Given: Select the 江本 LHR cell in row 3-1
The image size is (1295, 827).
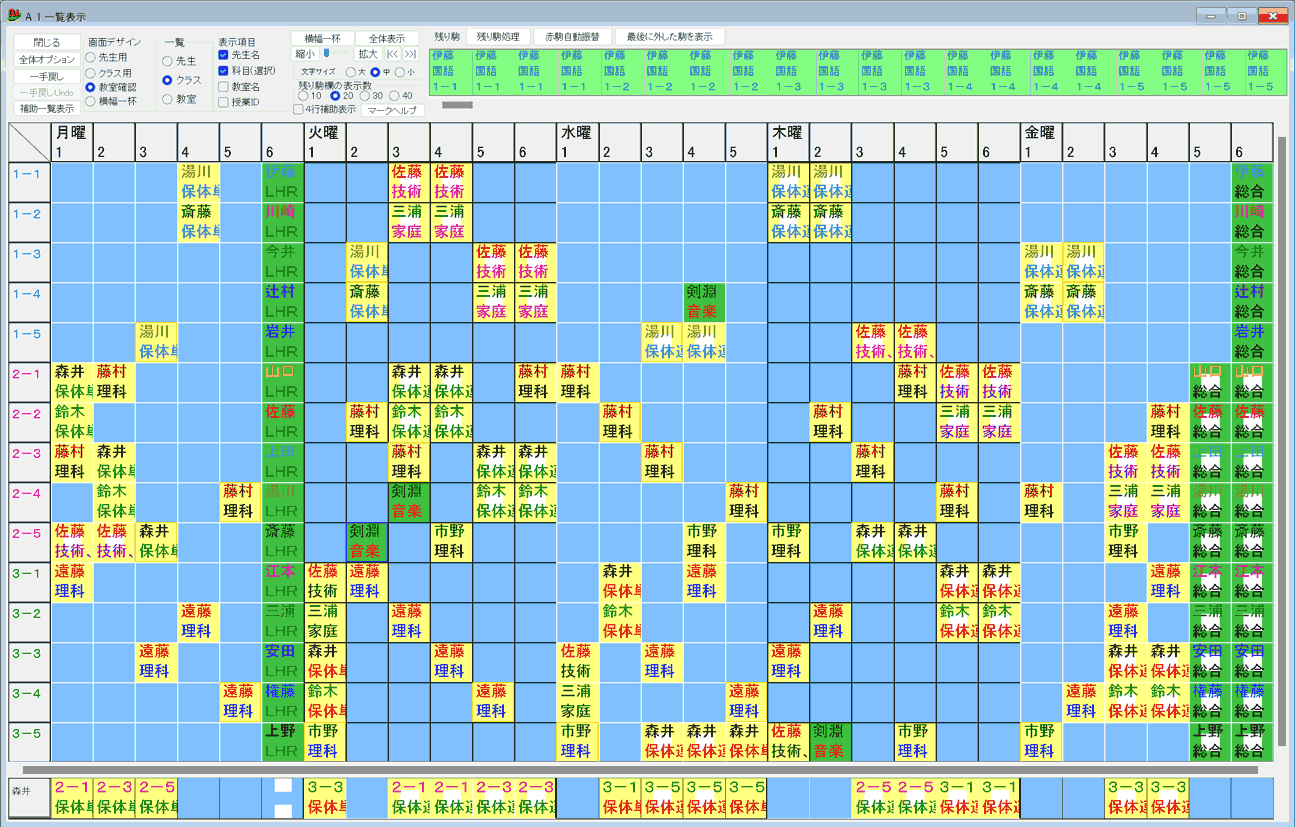Looking at the screenshot, I should pos(283,582).
